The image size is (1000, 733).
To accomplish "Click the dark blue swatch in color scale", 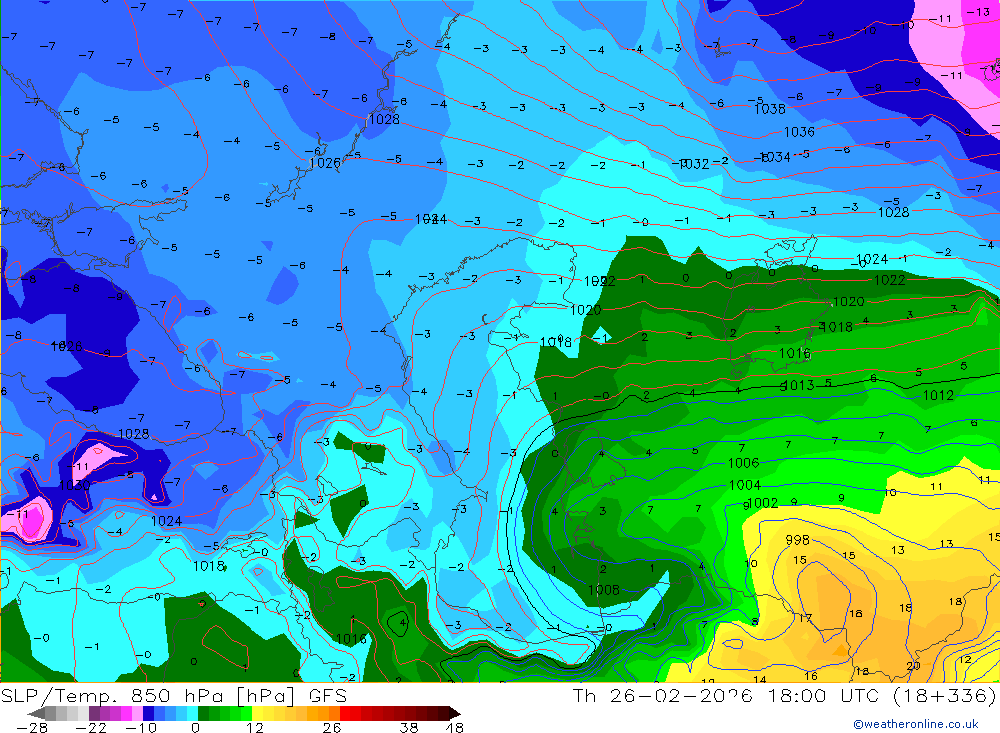I will pyautogui.click(x=148, y=713).
